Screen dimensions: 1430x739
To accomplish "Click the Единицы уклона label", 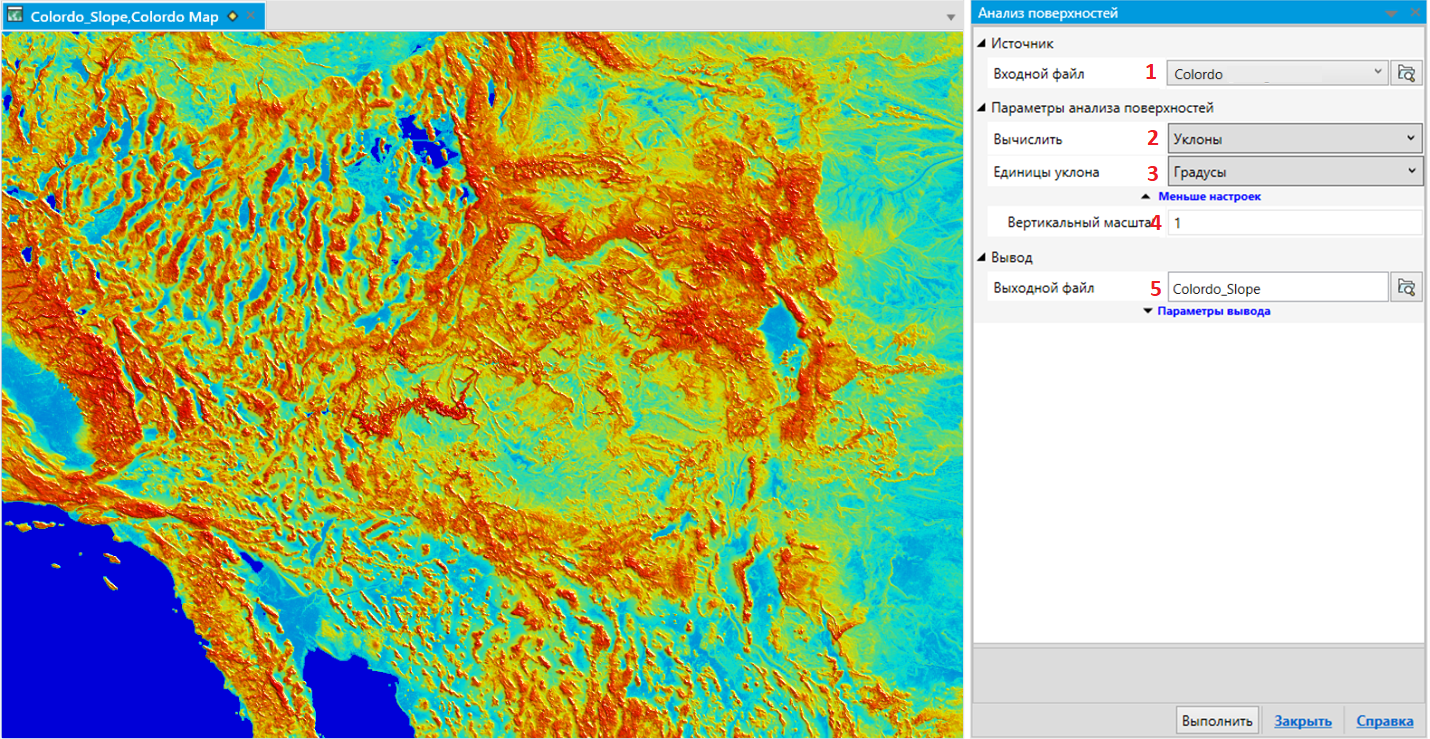I will pos(1046,172).
